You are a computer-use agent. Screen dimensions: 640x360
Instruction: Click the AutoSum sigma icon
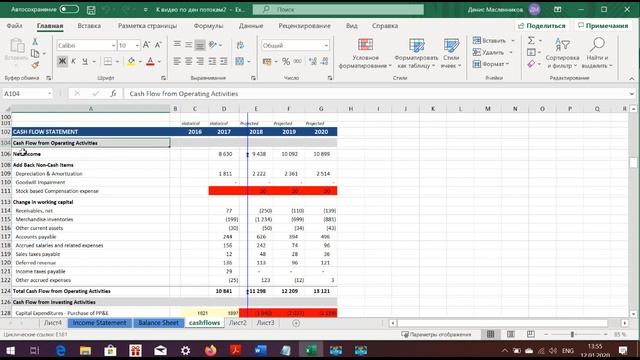(x=531, y=40)
